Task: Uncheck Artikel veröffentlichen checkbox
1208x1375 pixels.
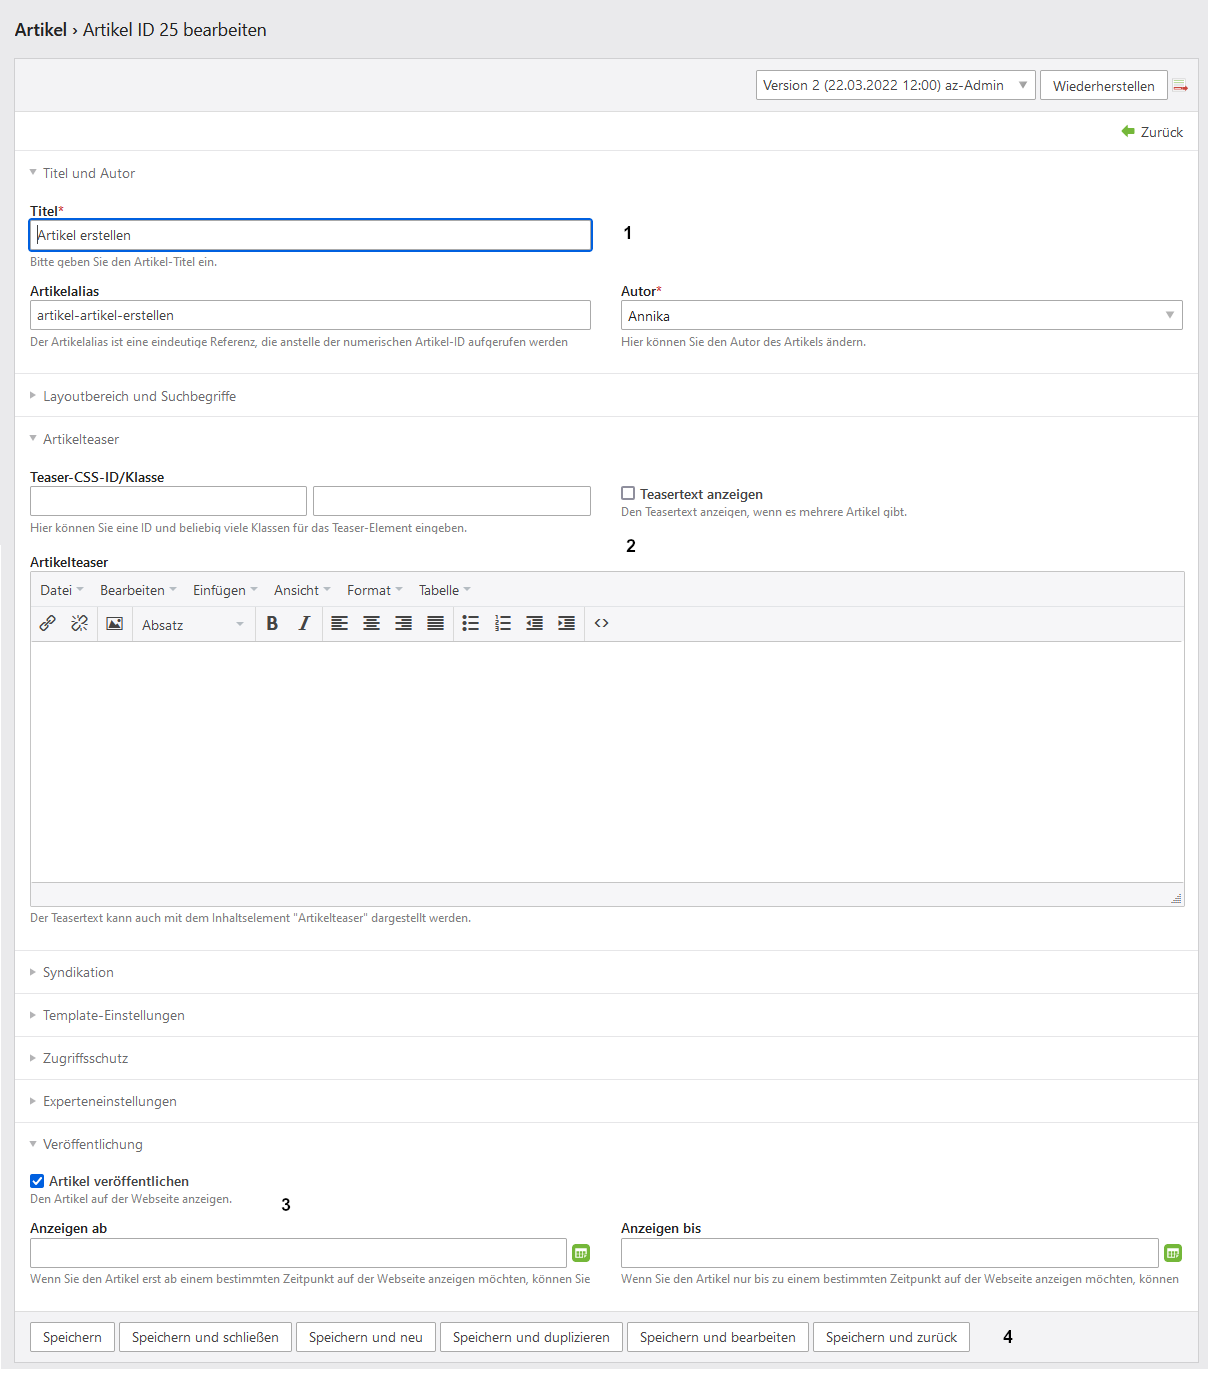Action: (x=37, y=1181)
